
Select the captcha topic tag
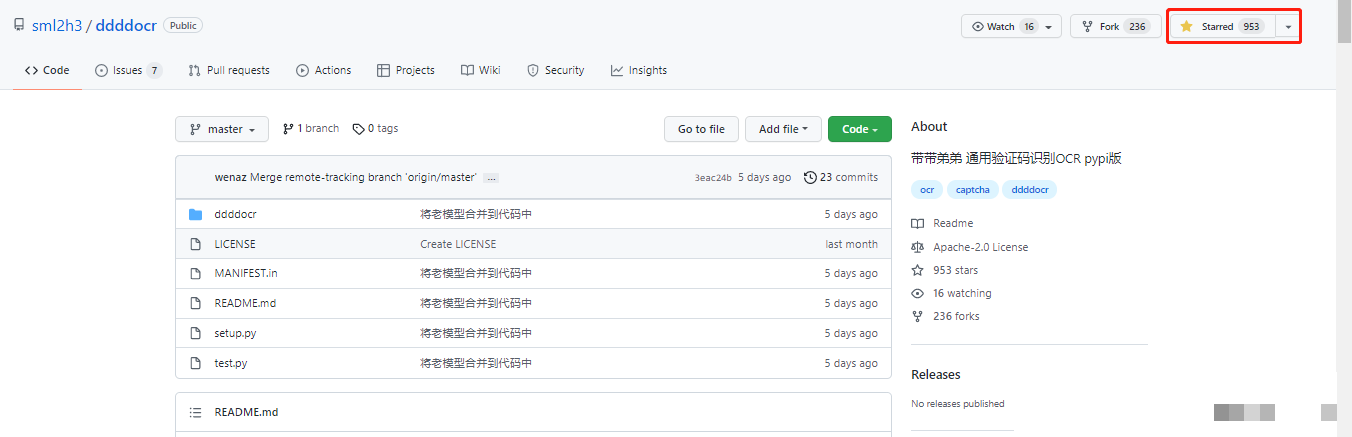pyautogui.click(x=972, y=190)
